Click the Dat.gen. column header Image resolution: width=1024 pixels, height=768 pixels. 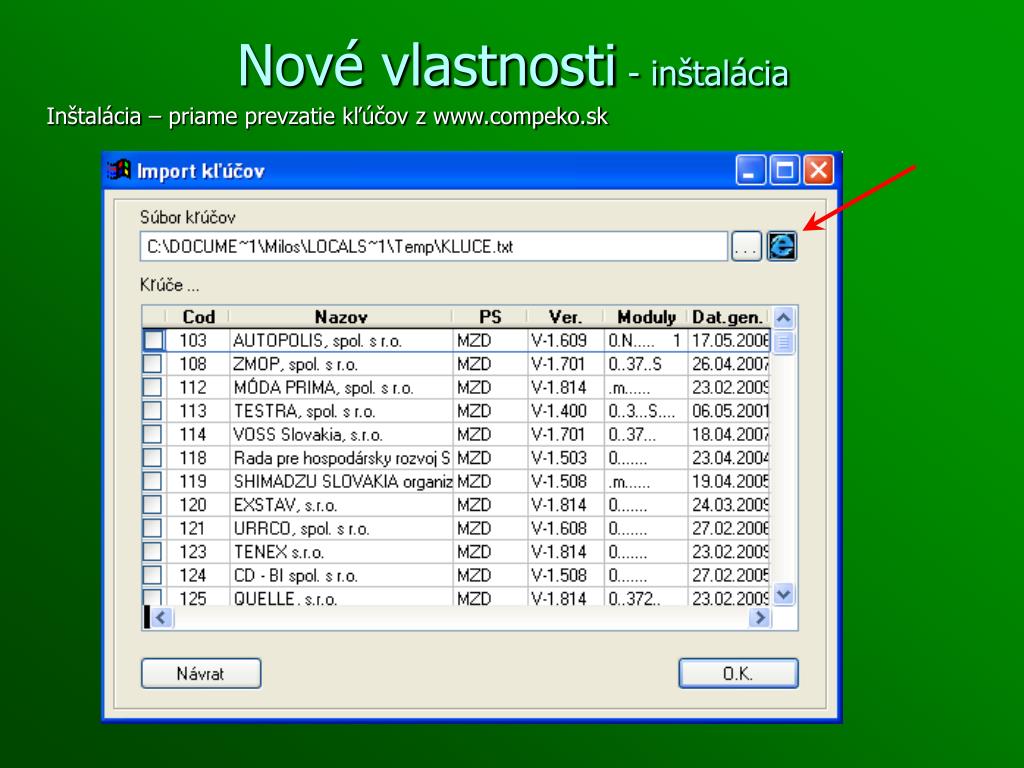coord(729,317)
